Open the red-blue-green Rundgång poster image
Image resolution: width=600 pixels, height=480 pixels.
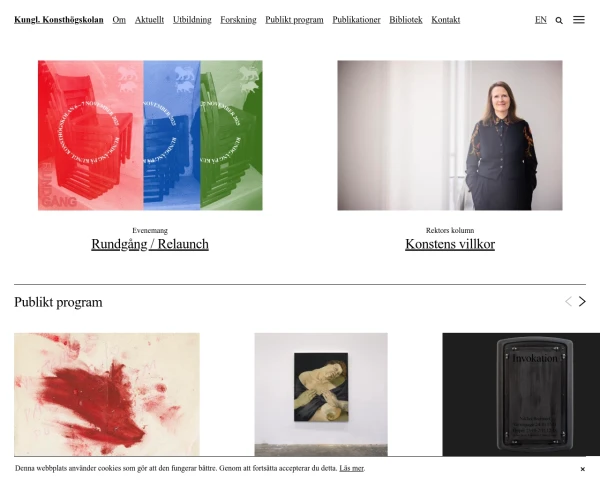coord(150,135)
